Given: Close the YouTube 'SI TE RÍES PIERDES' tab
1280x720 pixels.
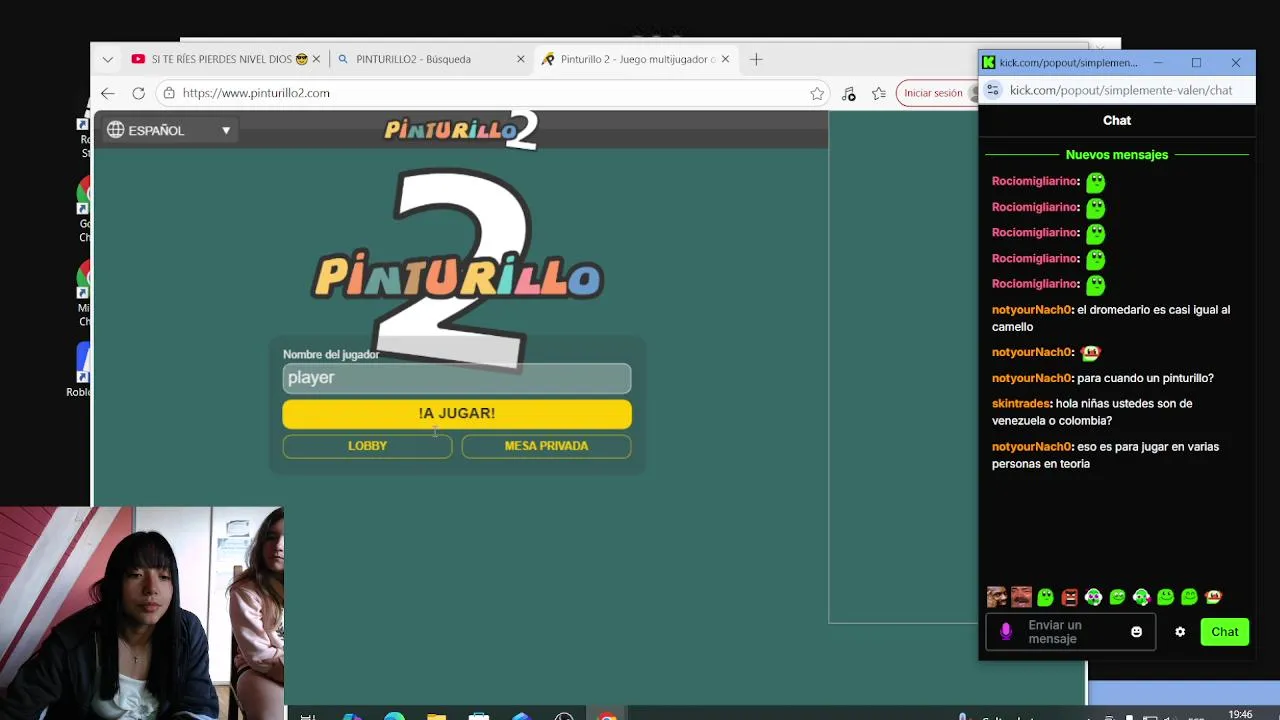Looking at the screenshot, I should (316, 59).
